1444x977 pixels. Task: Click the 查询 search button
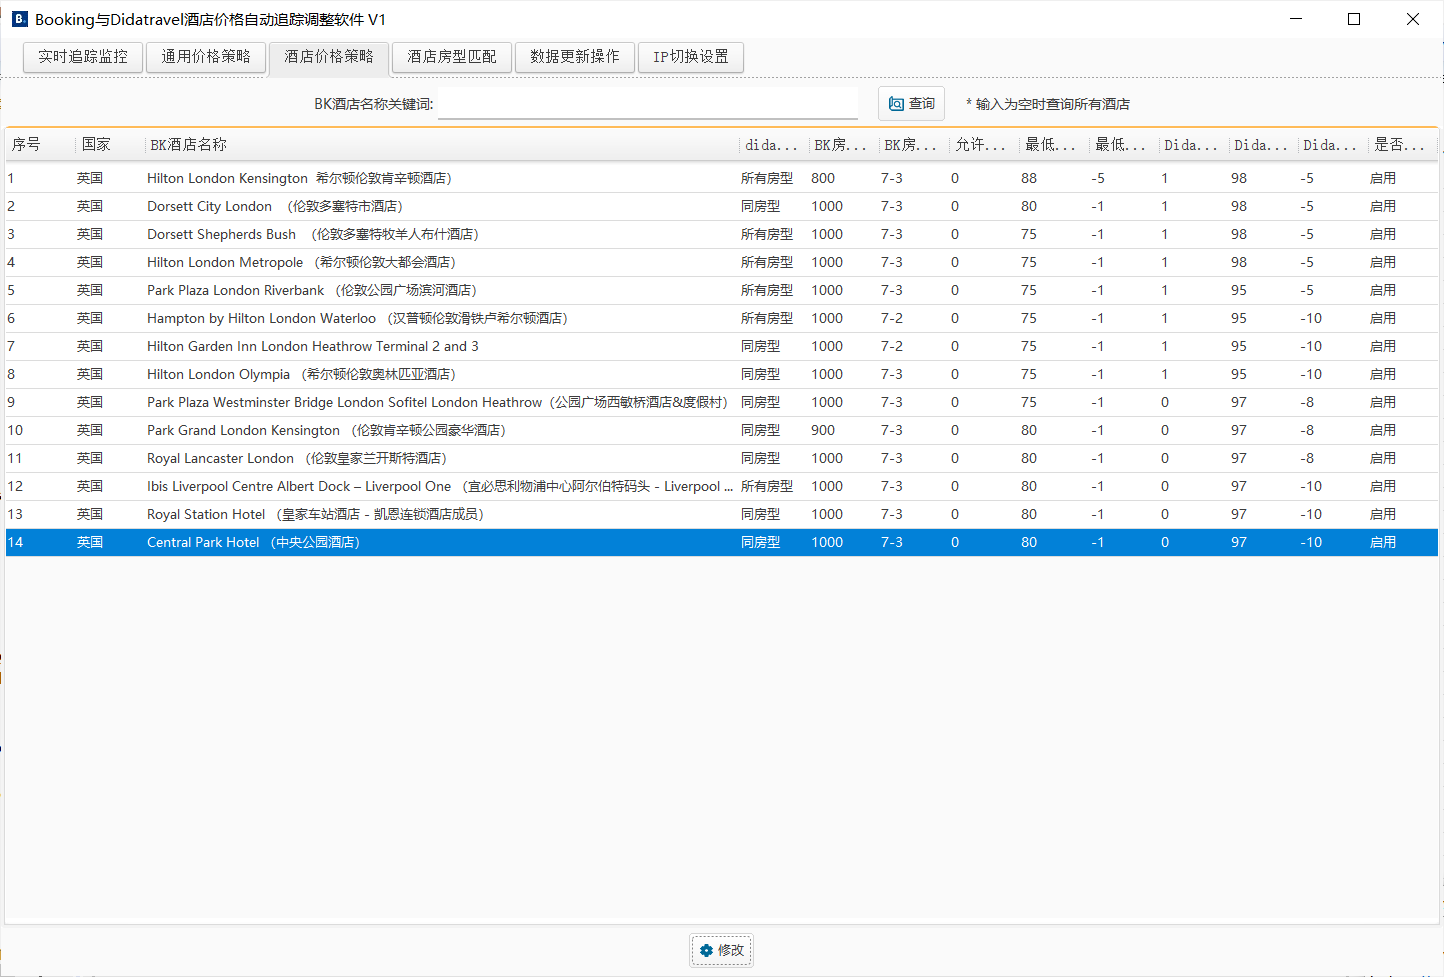911,104
